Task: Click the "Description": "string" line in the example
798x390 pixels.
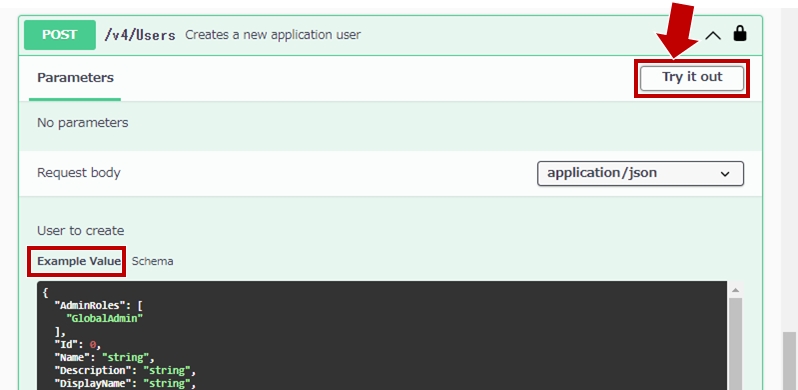Action: (x=125, y=370)
